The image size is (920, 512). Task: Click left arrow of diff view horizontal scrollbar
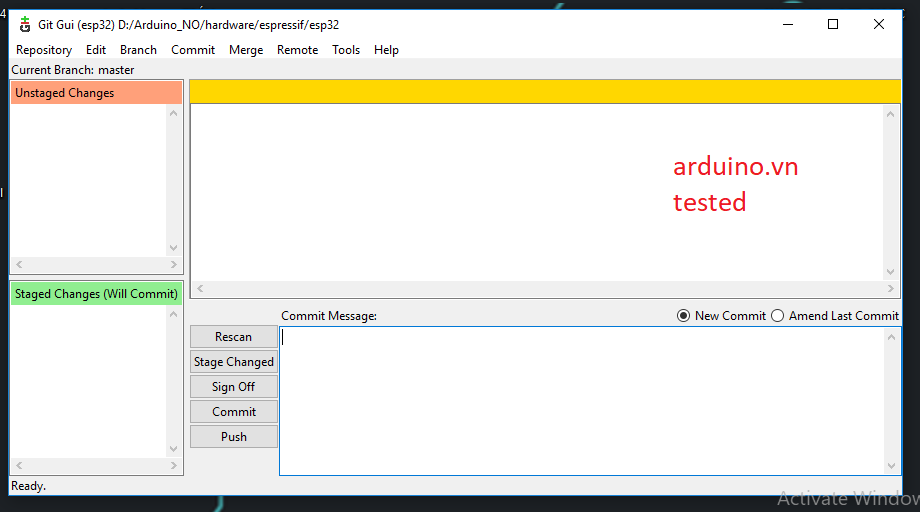point(200,289)
